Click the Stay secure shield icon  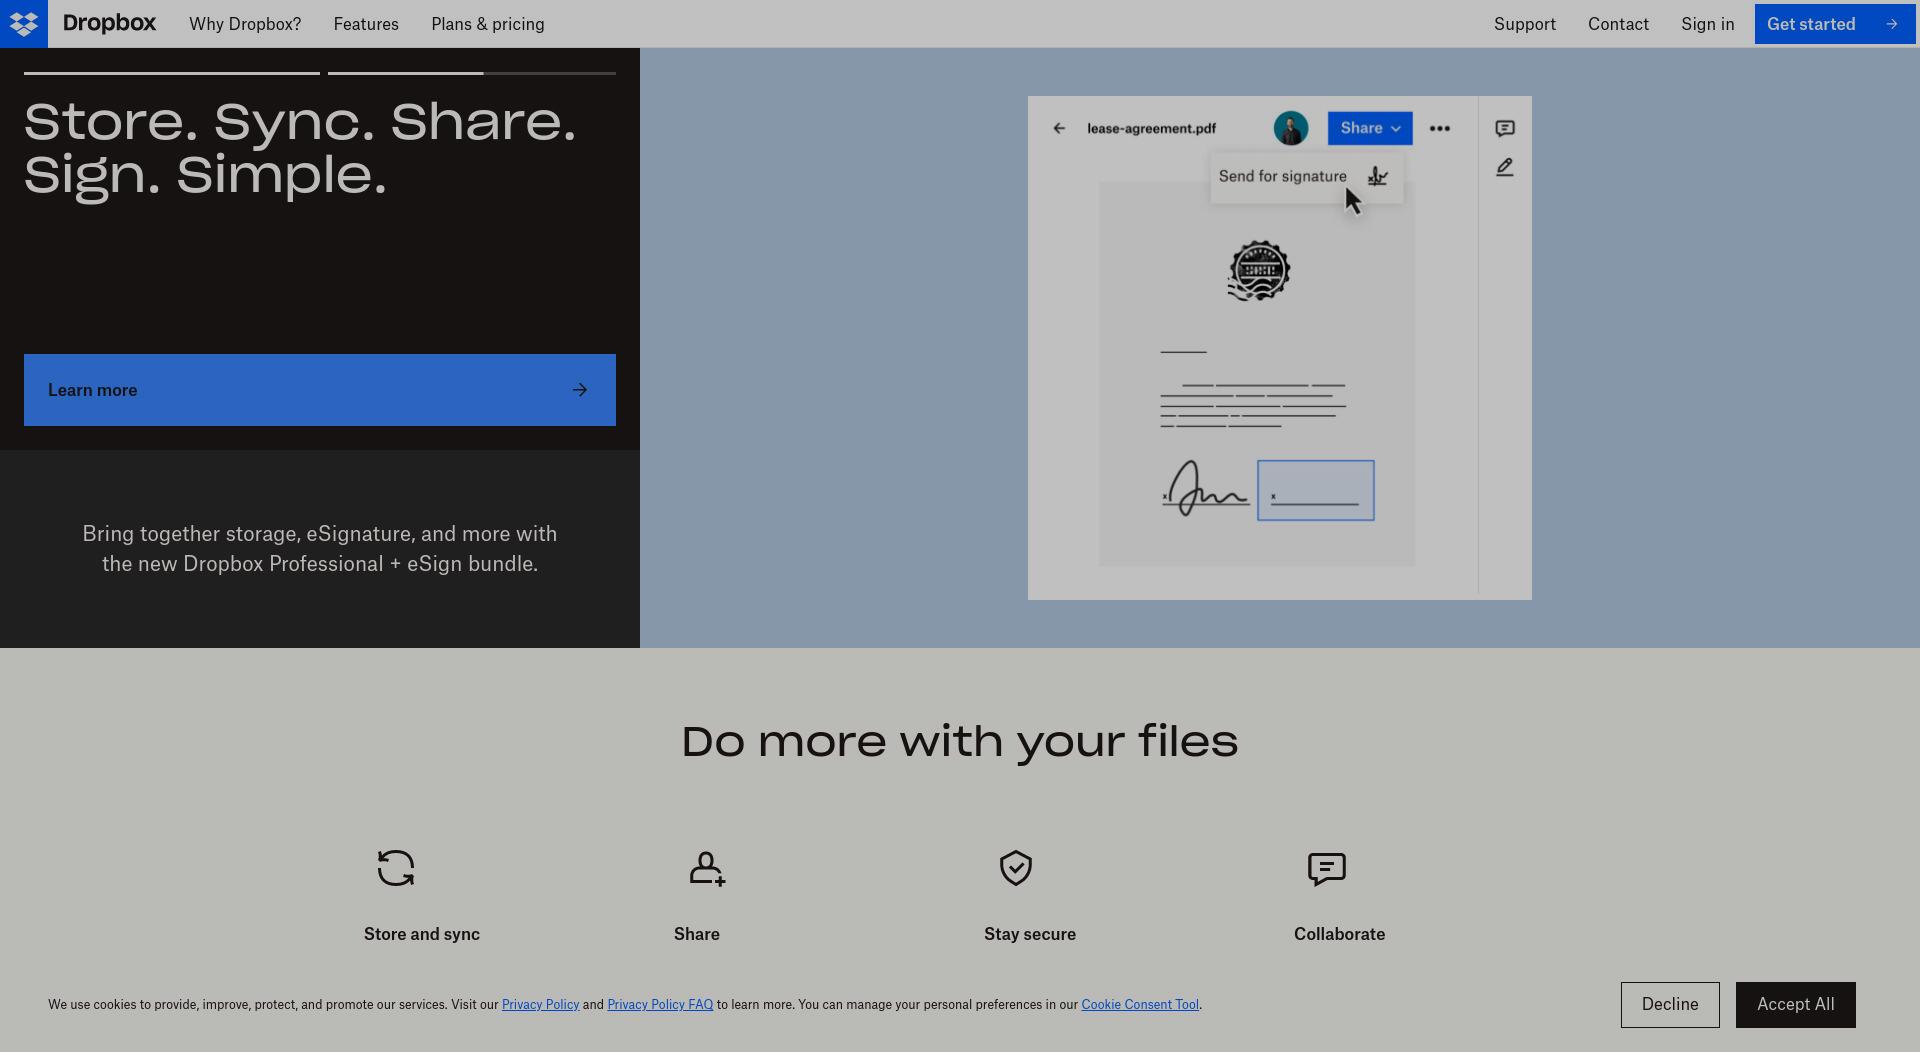pos(1016,868)
